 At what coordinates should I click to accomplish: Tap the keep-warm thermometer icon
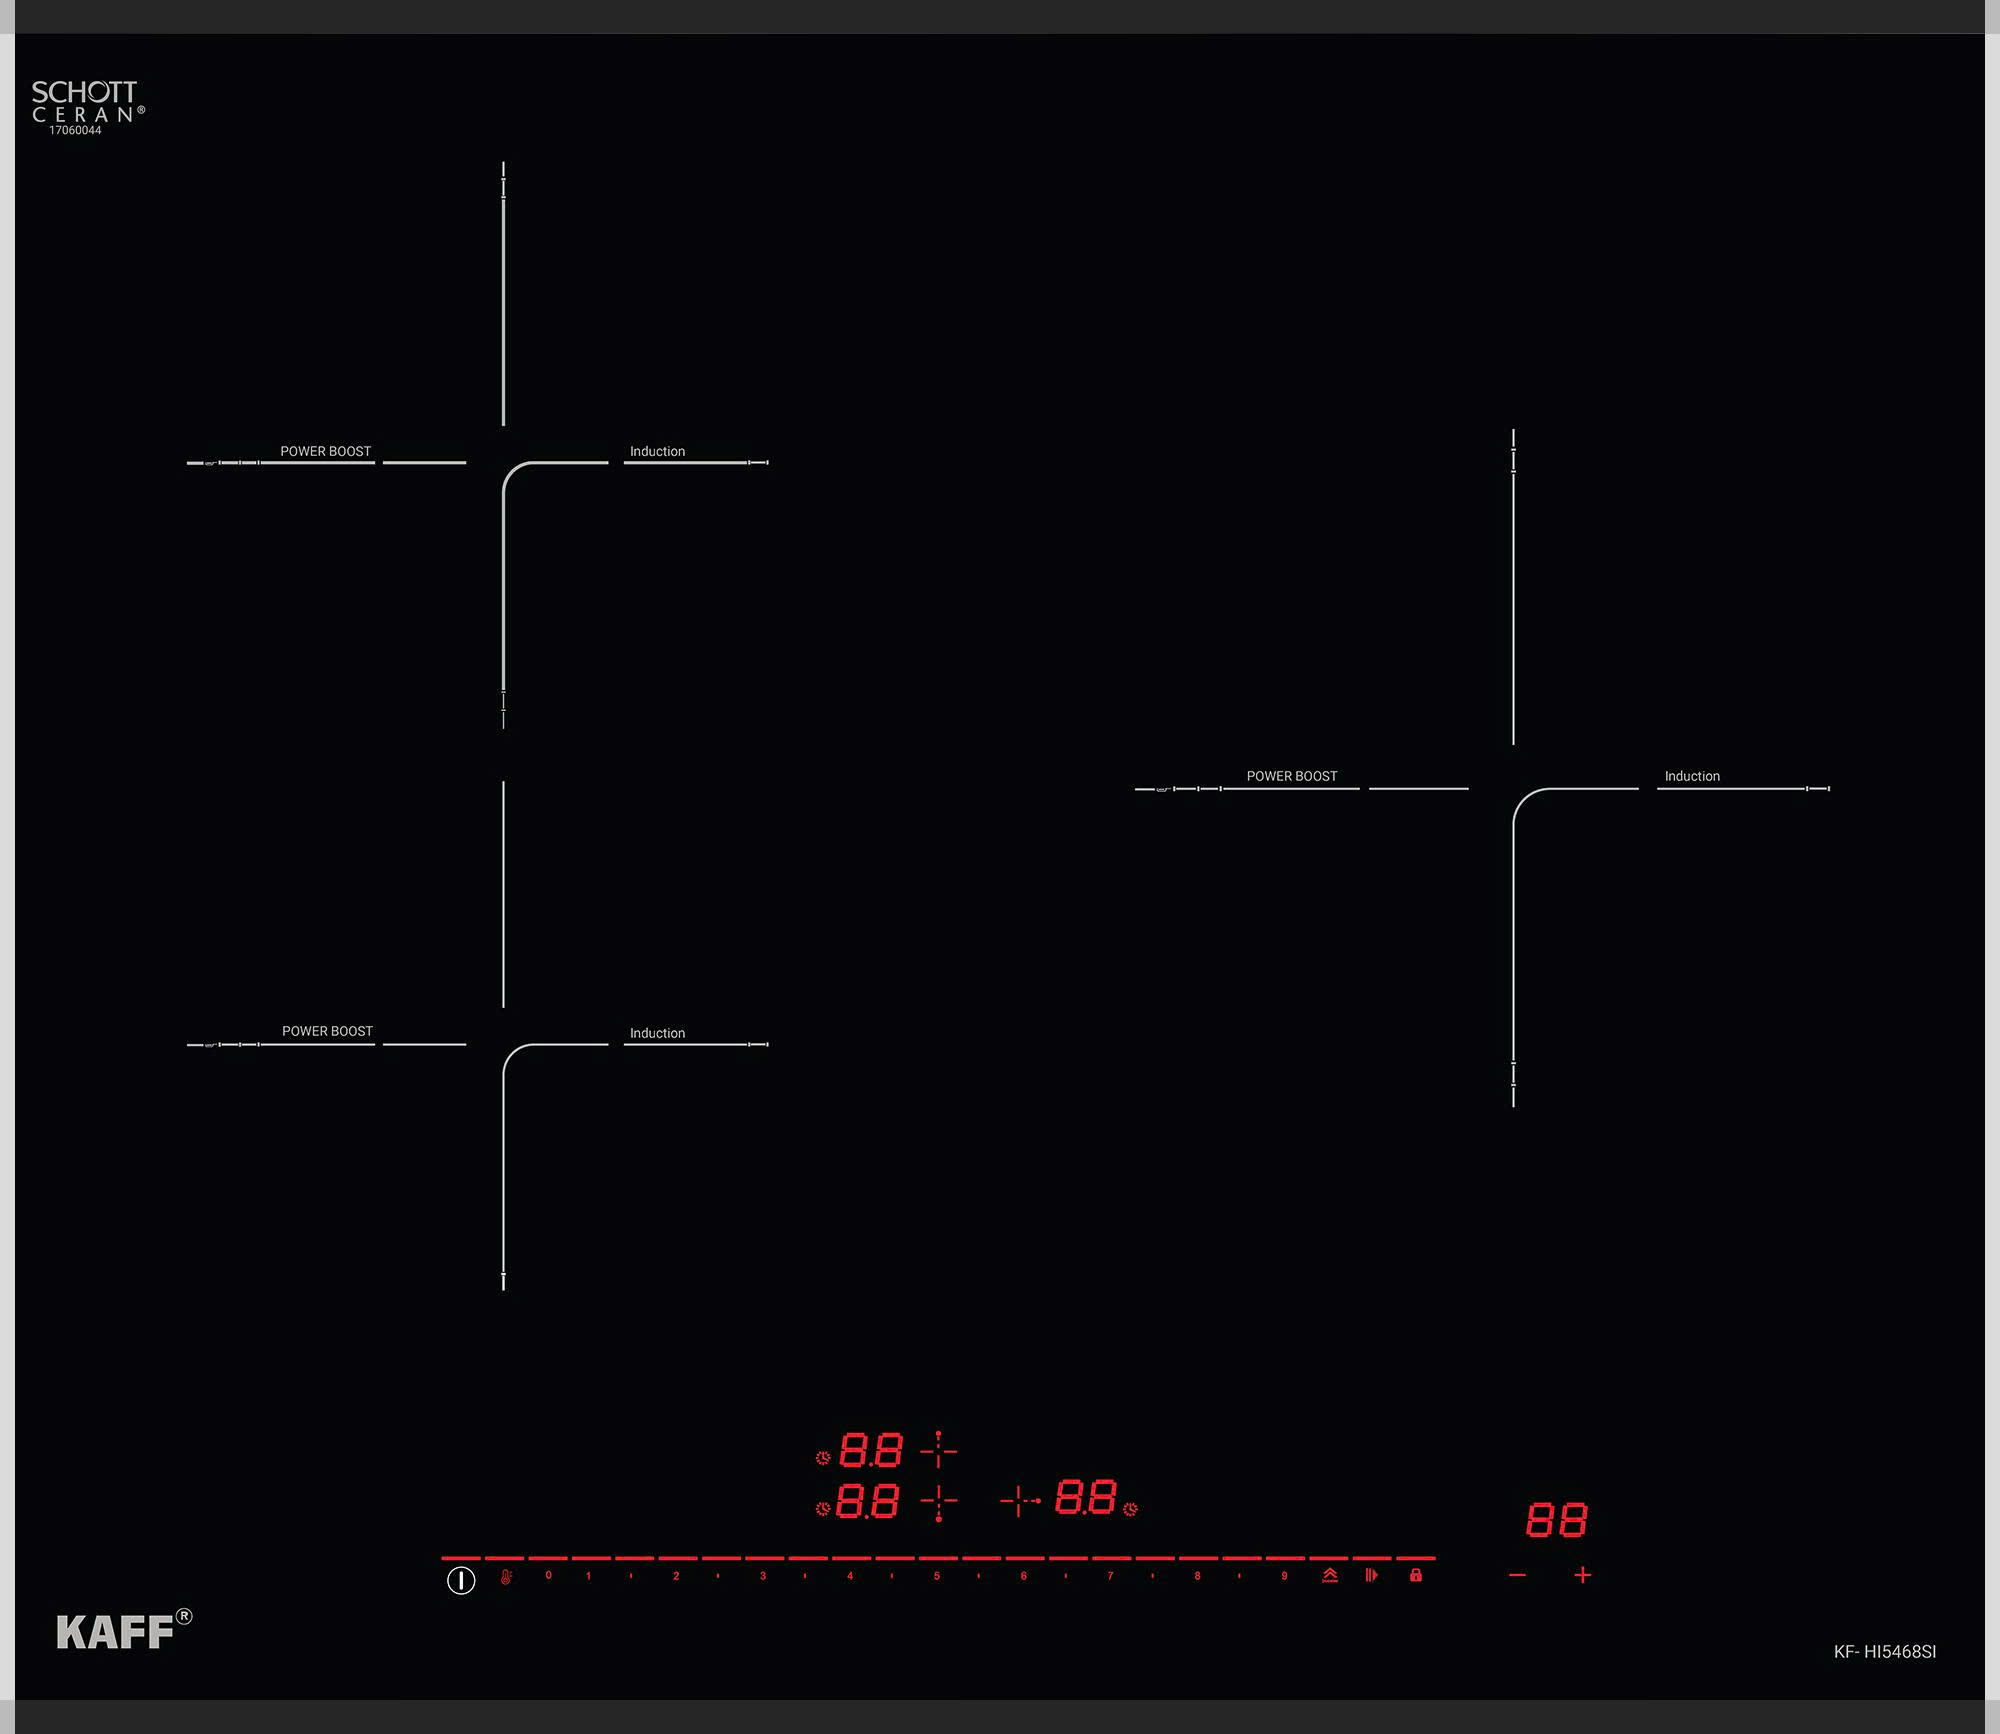coord(506,1577)
